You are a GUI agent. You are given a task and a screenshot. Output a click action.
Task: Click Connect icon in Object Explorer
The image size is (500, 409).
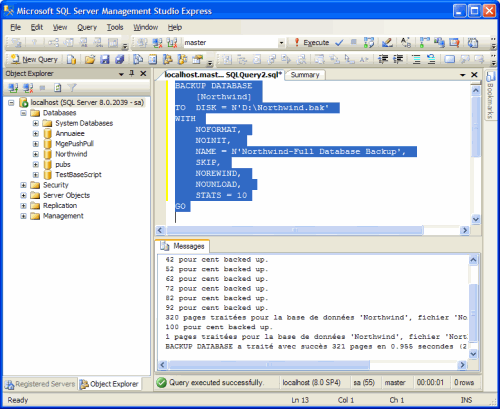pos(13,88)
